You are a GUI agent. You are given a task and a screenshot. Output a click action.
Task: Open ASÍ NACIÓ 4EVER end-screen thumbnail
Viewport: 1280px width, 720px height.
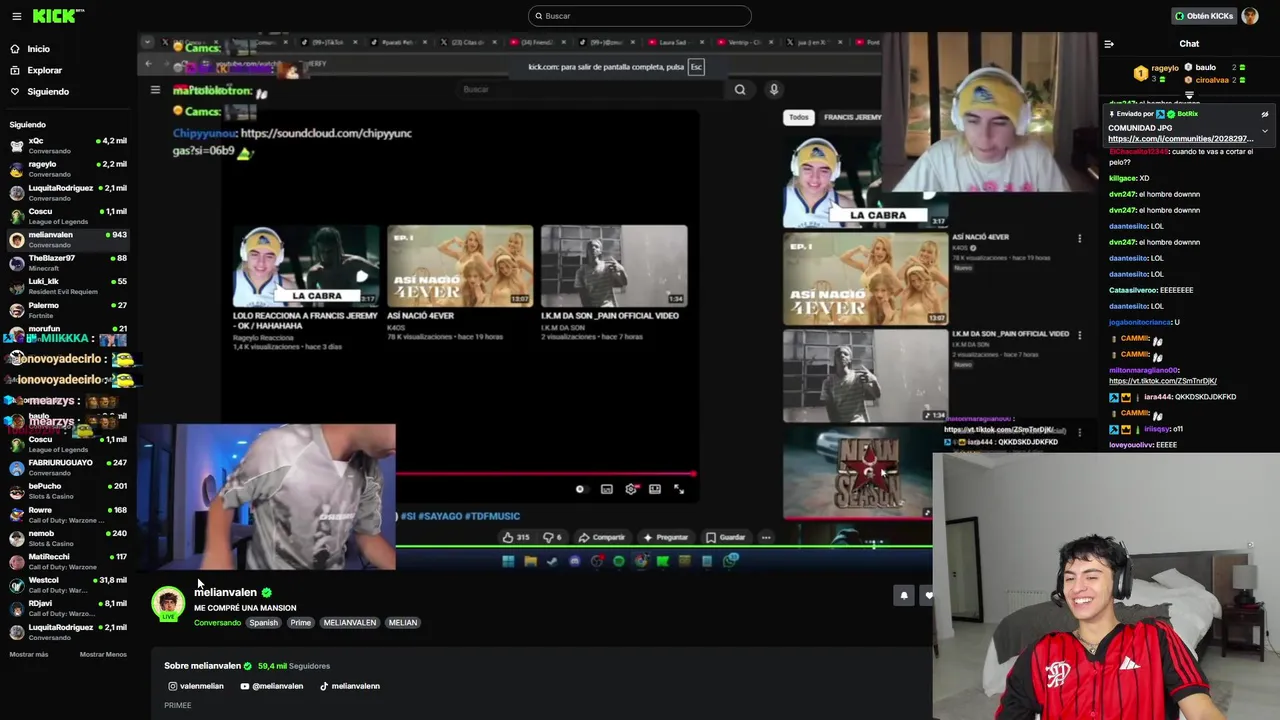(x=460, y=266)
